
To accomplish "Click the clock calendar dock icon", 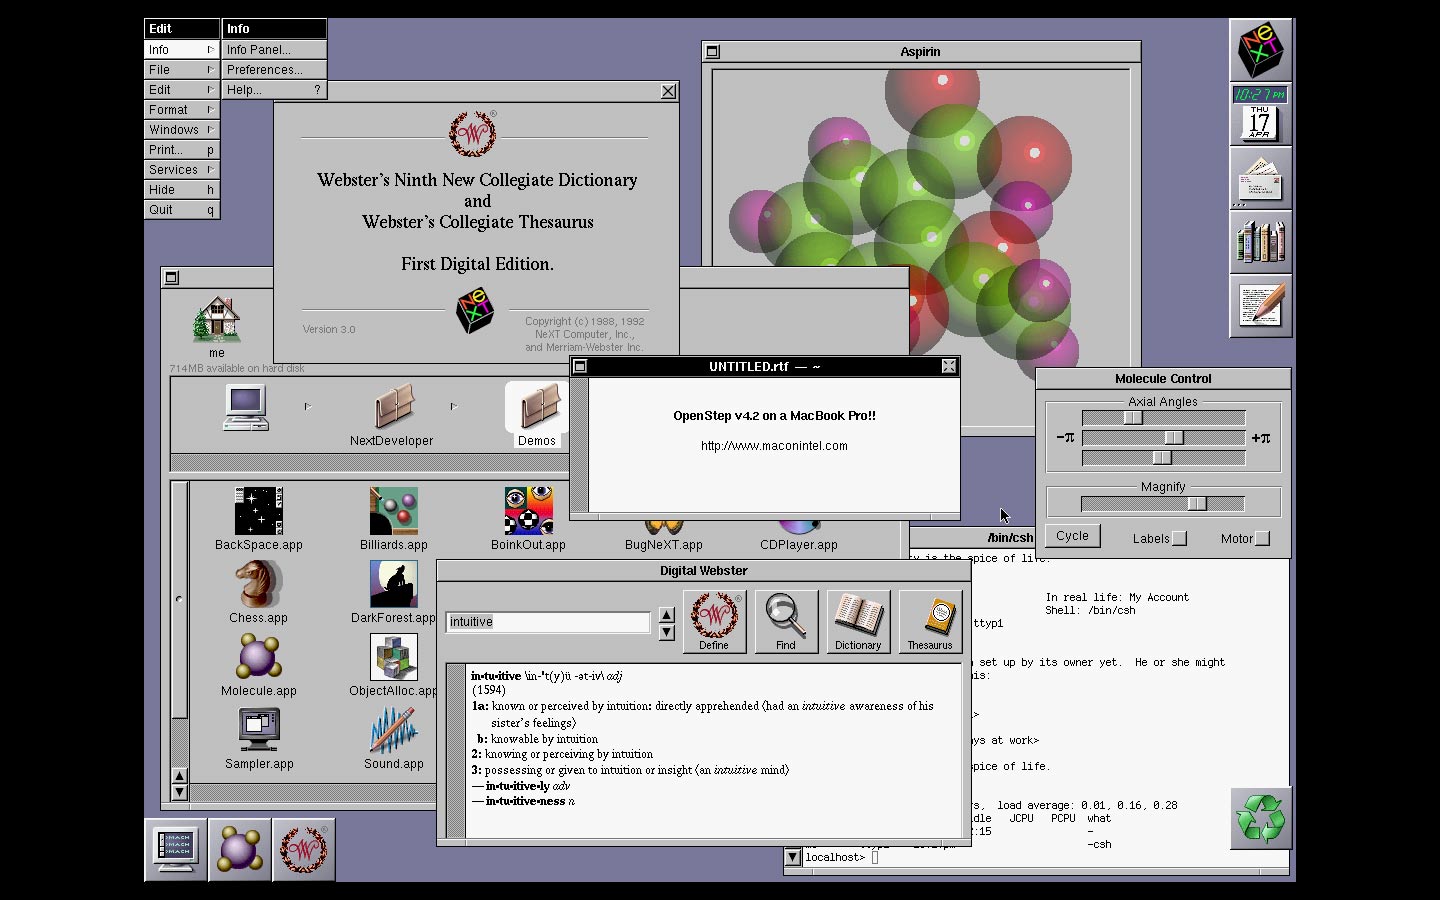I will point(1260,114).
